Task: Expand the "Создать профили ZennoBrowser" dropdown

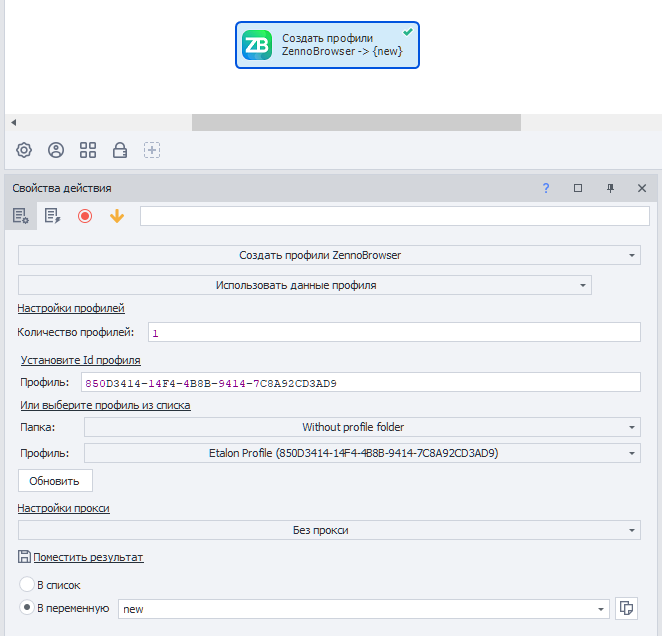Action: point(329,255)
